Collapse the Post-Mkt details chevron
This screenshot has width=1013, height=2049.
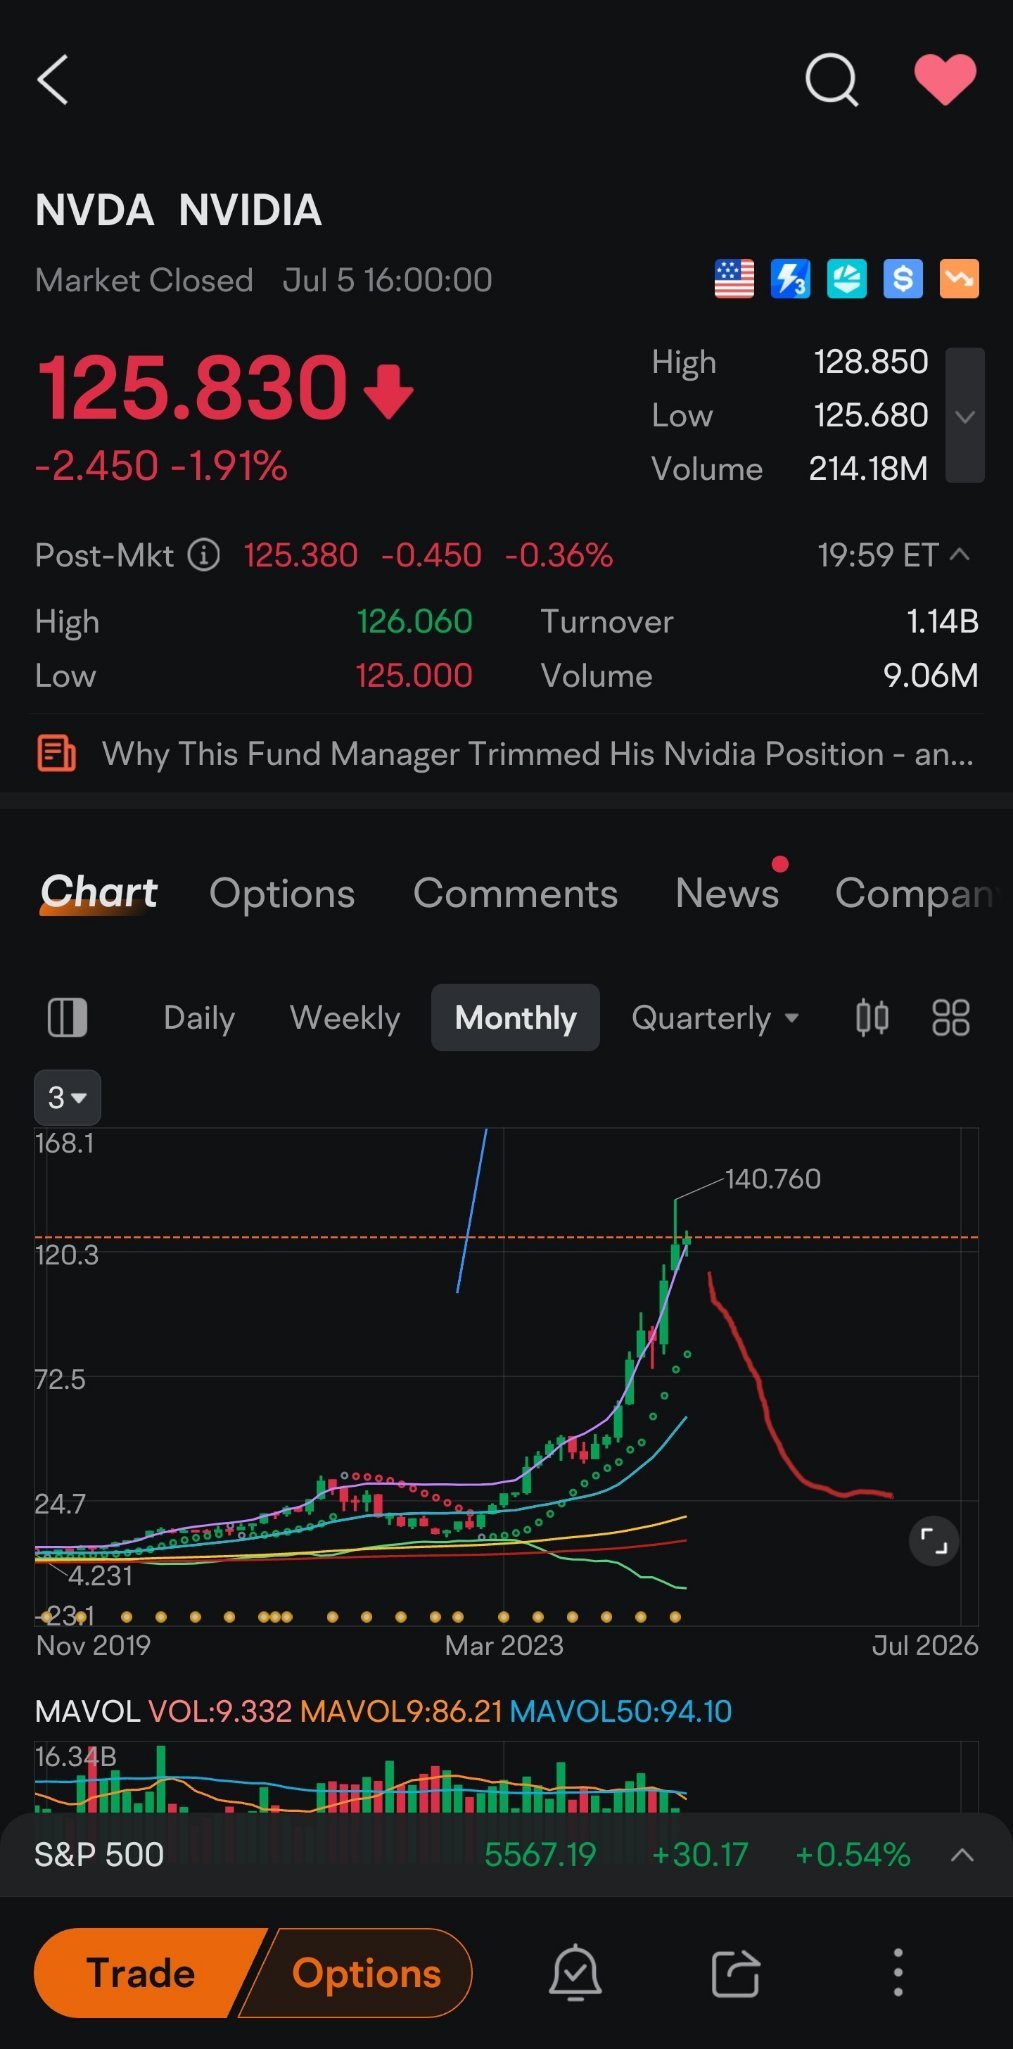pos(959,555)
